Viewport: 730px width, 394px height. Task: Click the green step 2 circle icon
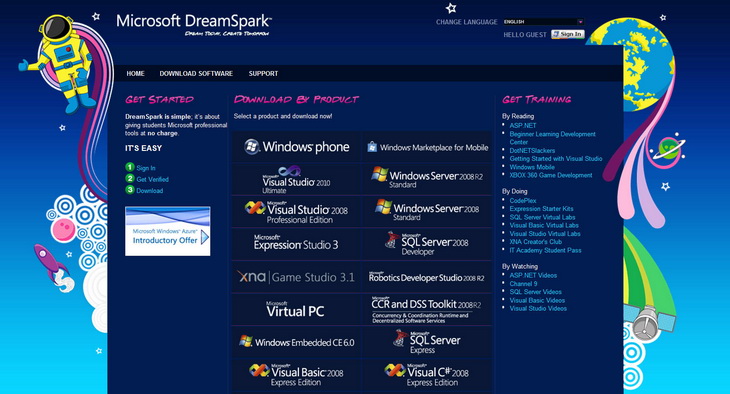coord(130,178)
